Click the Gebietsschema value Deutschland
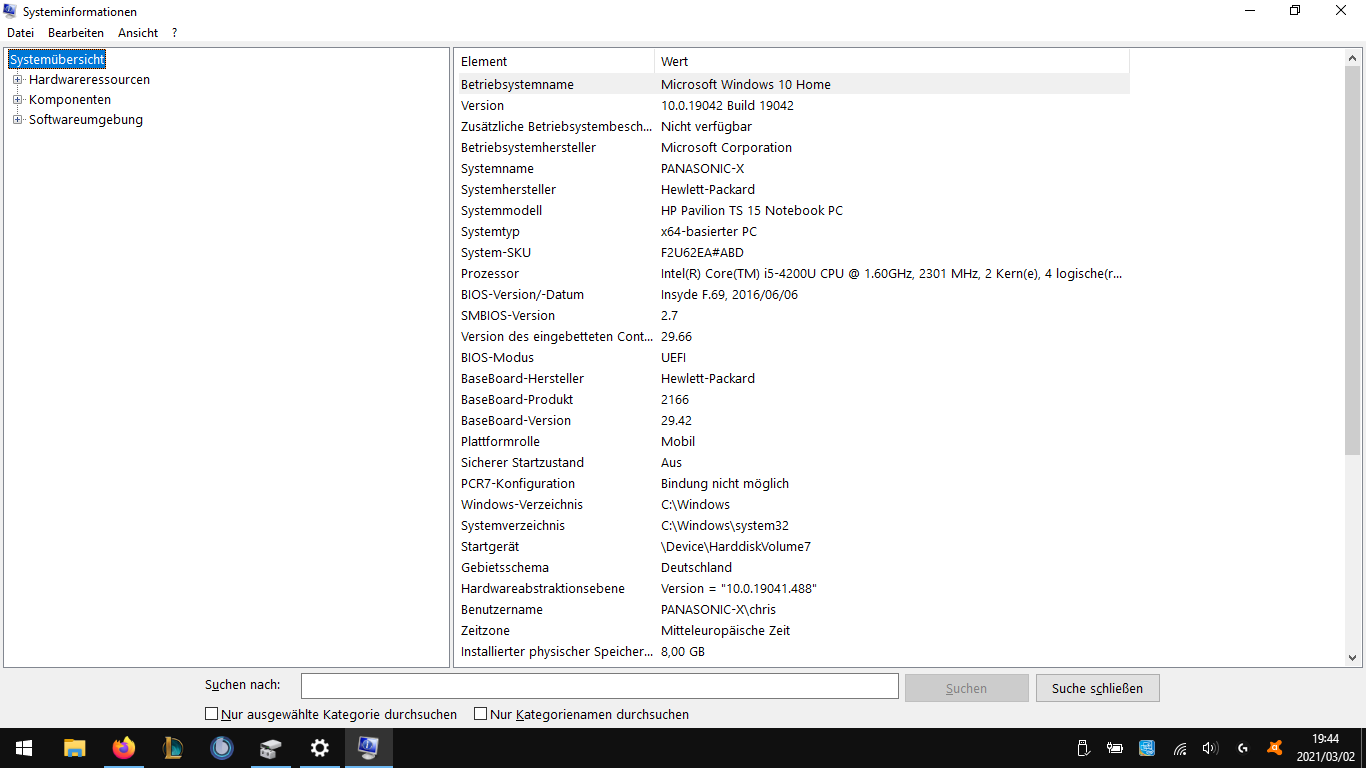This screenshot has height=768, width=1366. 696,568
